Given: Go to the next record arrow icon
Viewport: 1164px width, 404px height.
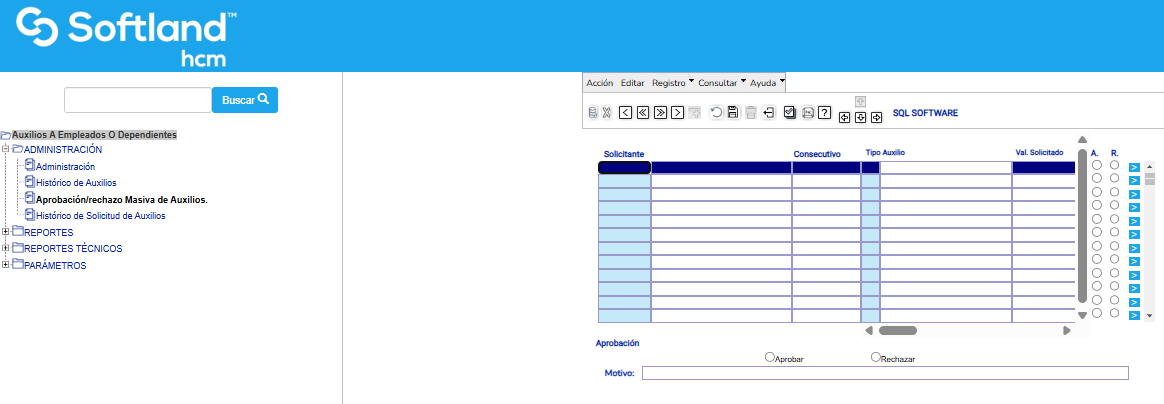Looking at the screenshot, I should pos(677,113).
